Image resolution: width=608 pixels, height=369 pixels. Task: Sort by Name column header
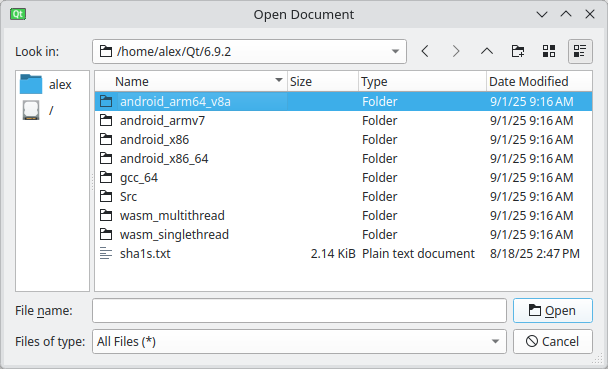click(191, 81)
